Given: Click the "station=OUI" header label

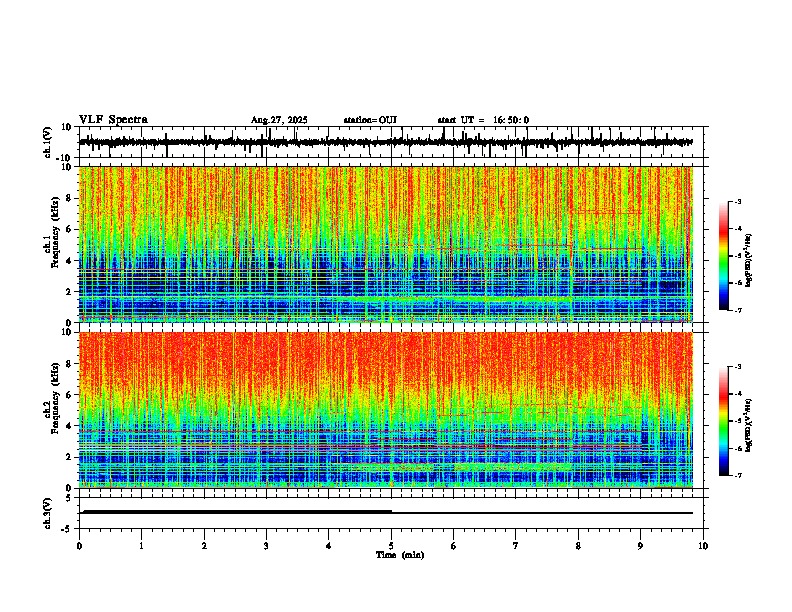Looking at the screenshot, I should click(370, 120).
